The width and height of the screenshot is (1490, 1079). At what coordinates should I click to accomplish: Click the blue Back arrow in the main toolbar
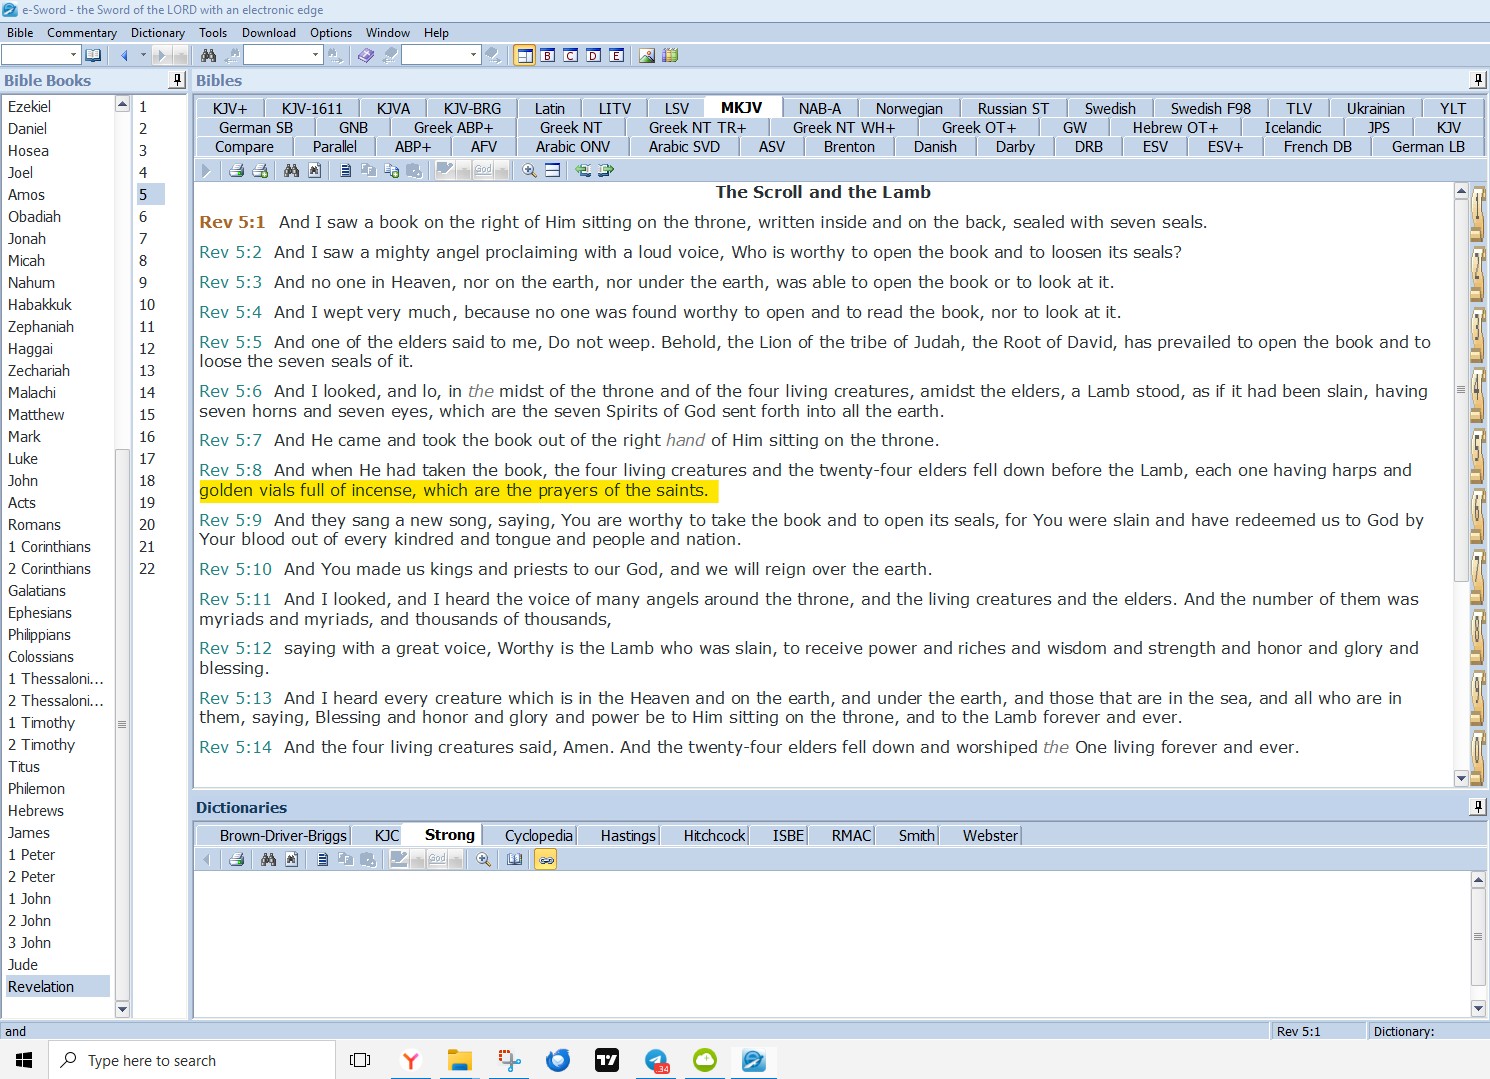(125, 55)
